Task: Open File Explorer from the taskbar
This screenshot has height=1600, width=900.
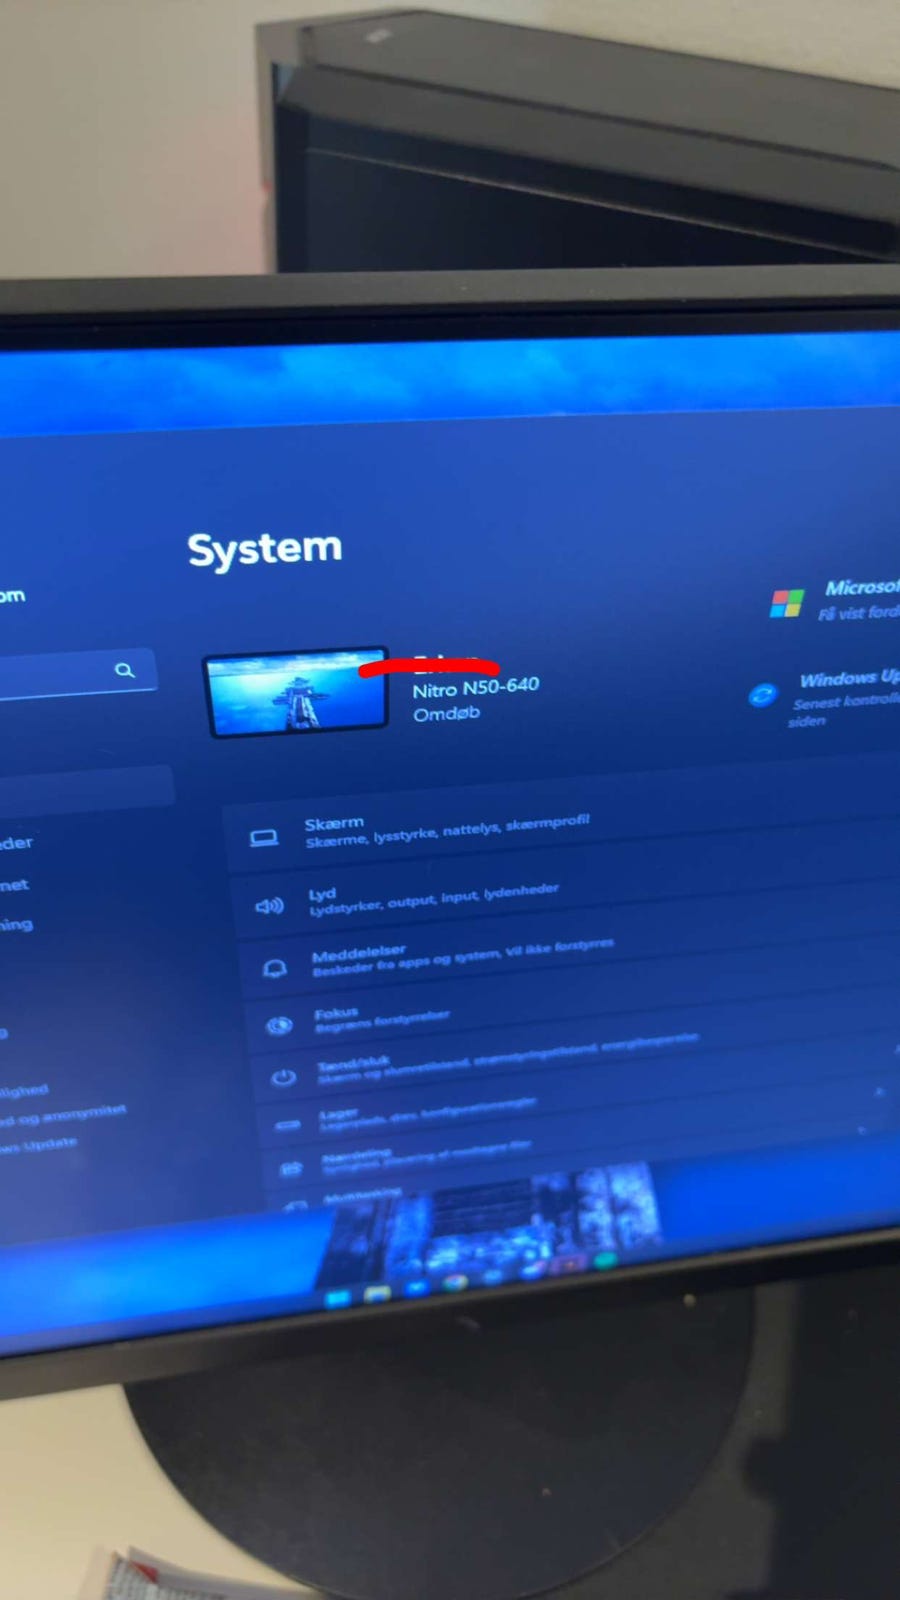Action: click(x=377, y=1294)
